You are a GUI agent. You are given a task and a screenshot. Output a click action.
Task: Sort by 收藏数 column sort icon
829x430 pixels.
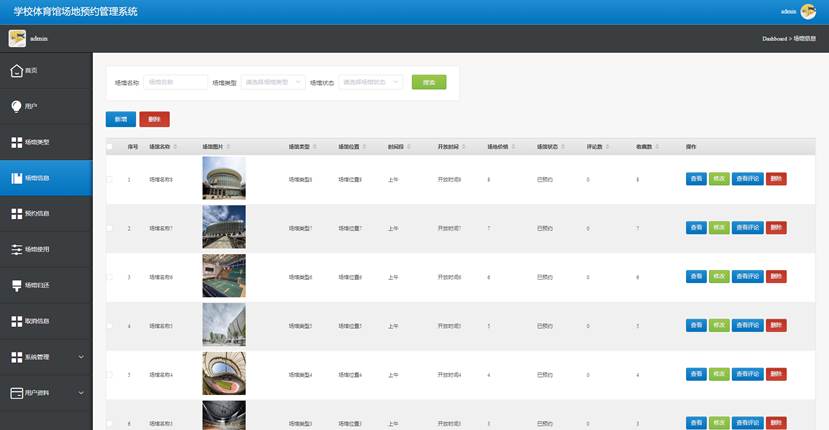657,147
